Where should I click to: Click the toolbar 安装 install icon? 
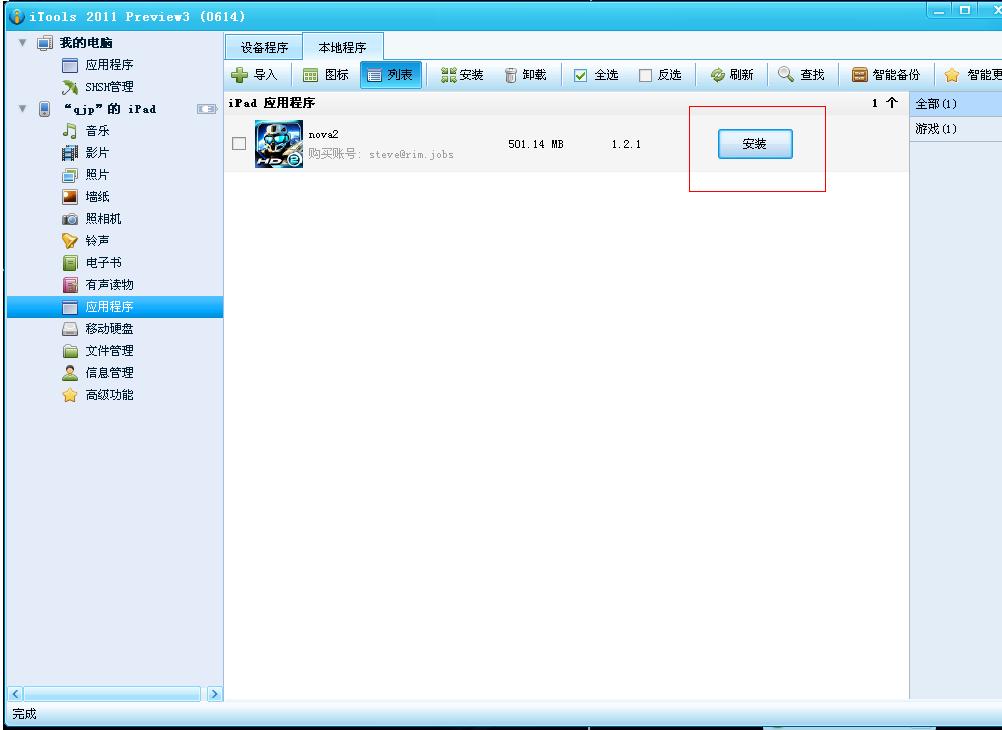(449, 75)
